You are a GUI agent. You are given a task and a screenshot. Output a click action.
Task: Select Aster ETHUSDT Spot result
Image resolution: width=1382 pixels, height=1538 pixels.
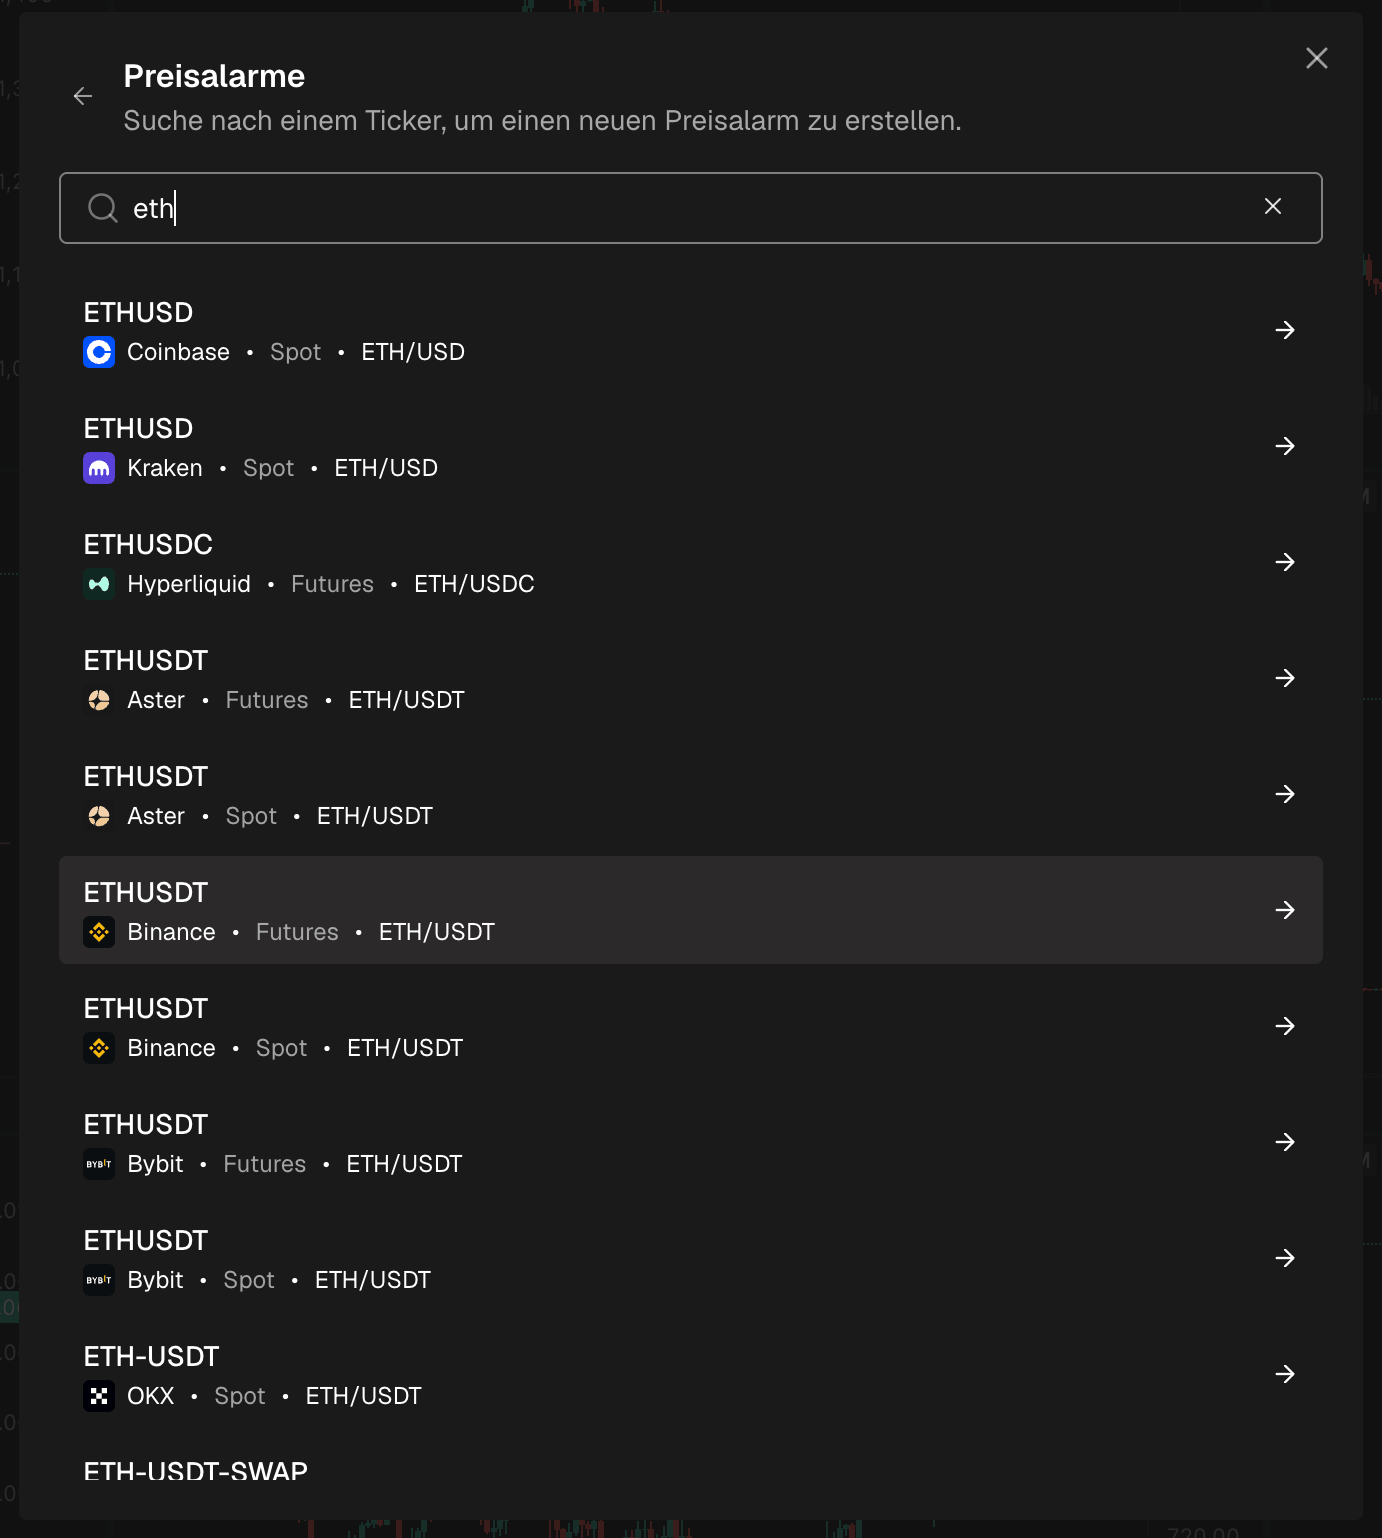coord(691,794)
